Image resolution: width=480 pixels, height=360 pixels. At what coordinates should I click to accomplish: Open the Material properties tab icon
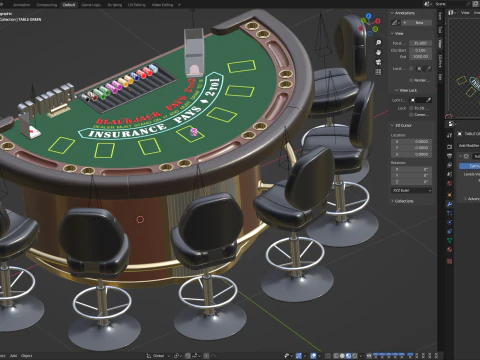[449, 250]
